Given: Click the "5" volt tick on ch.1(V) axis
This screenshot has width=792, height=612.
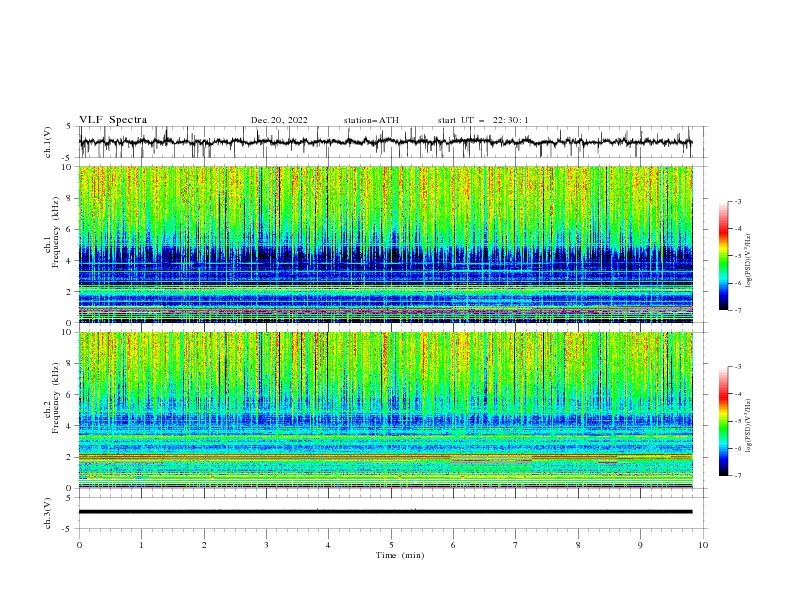Looking at the screenshot, I should 69,126.
